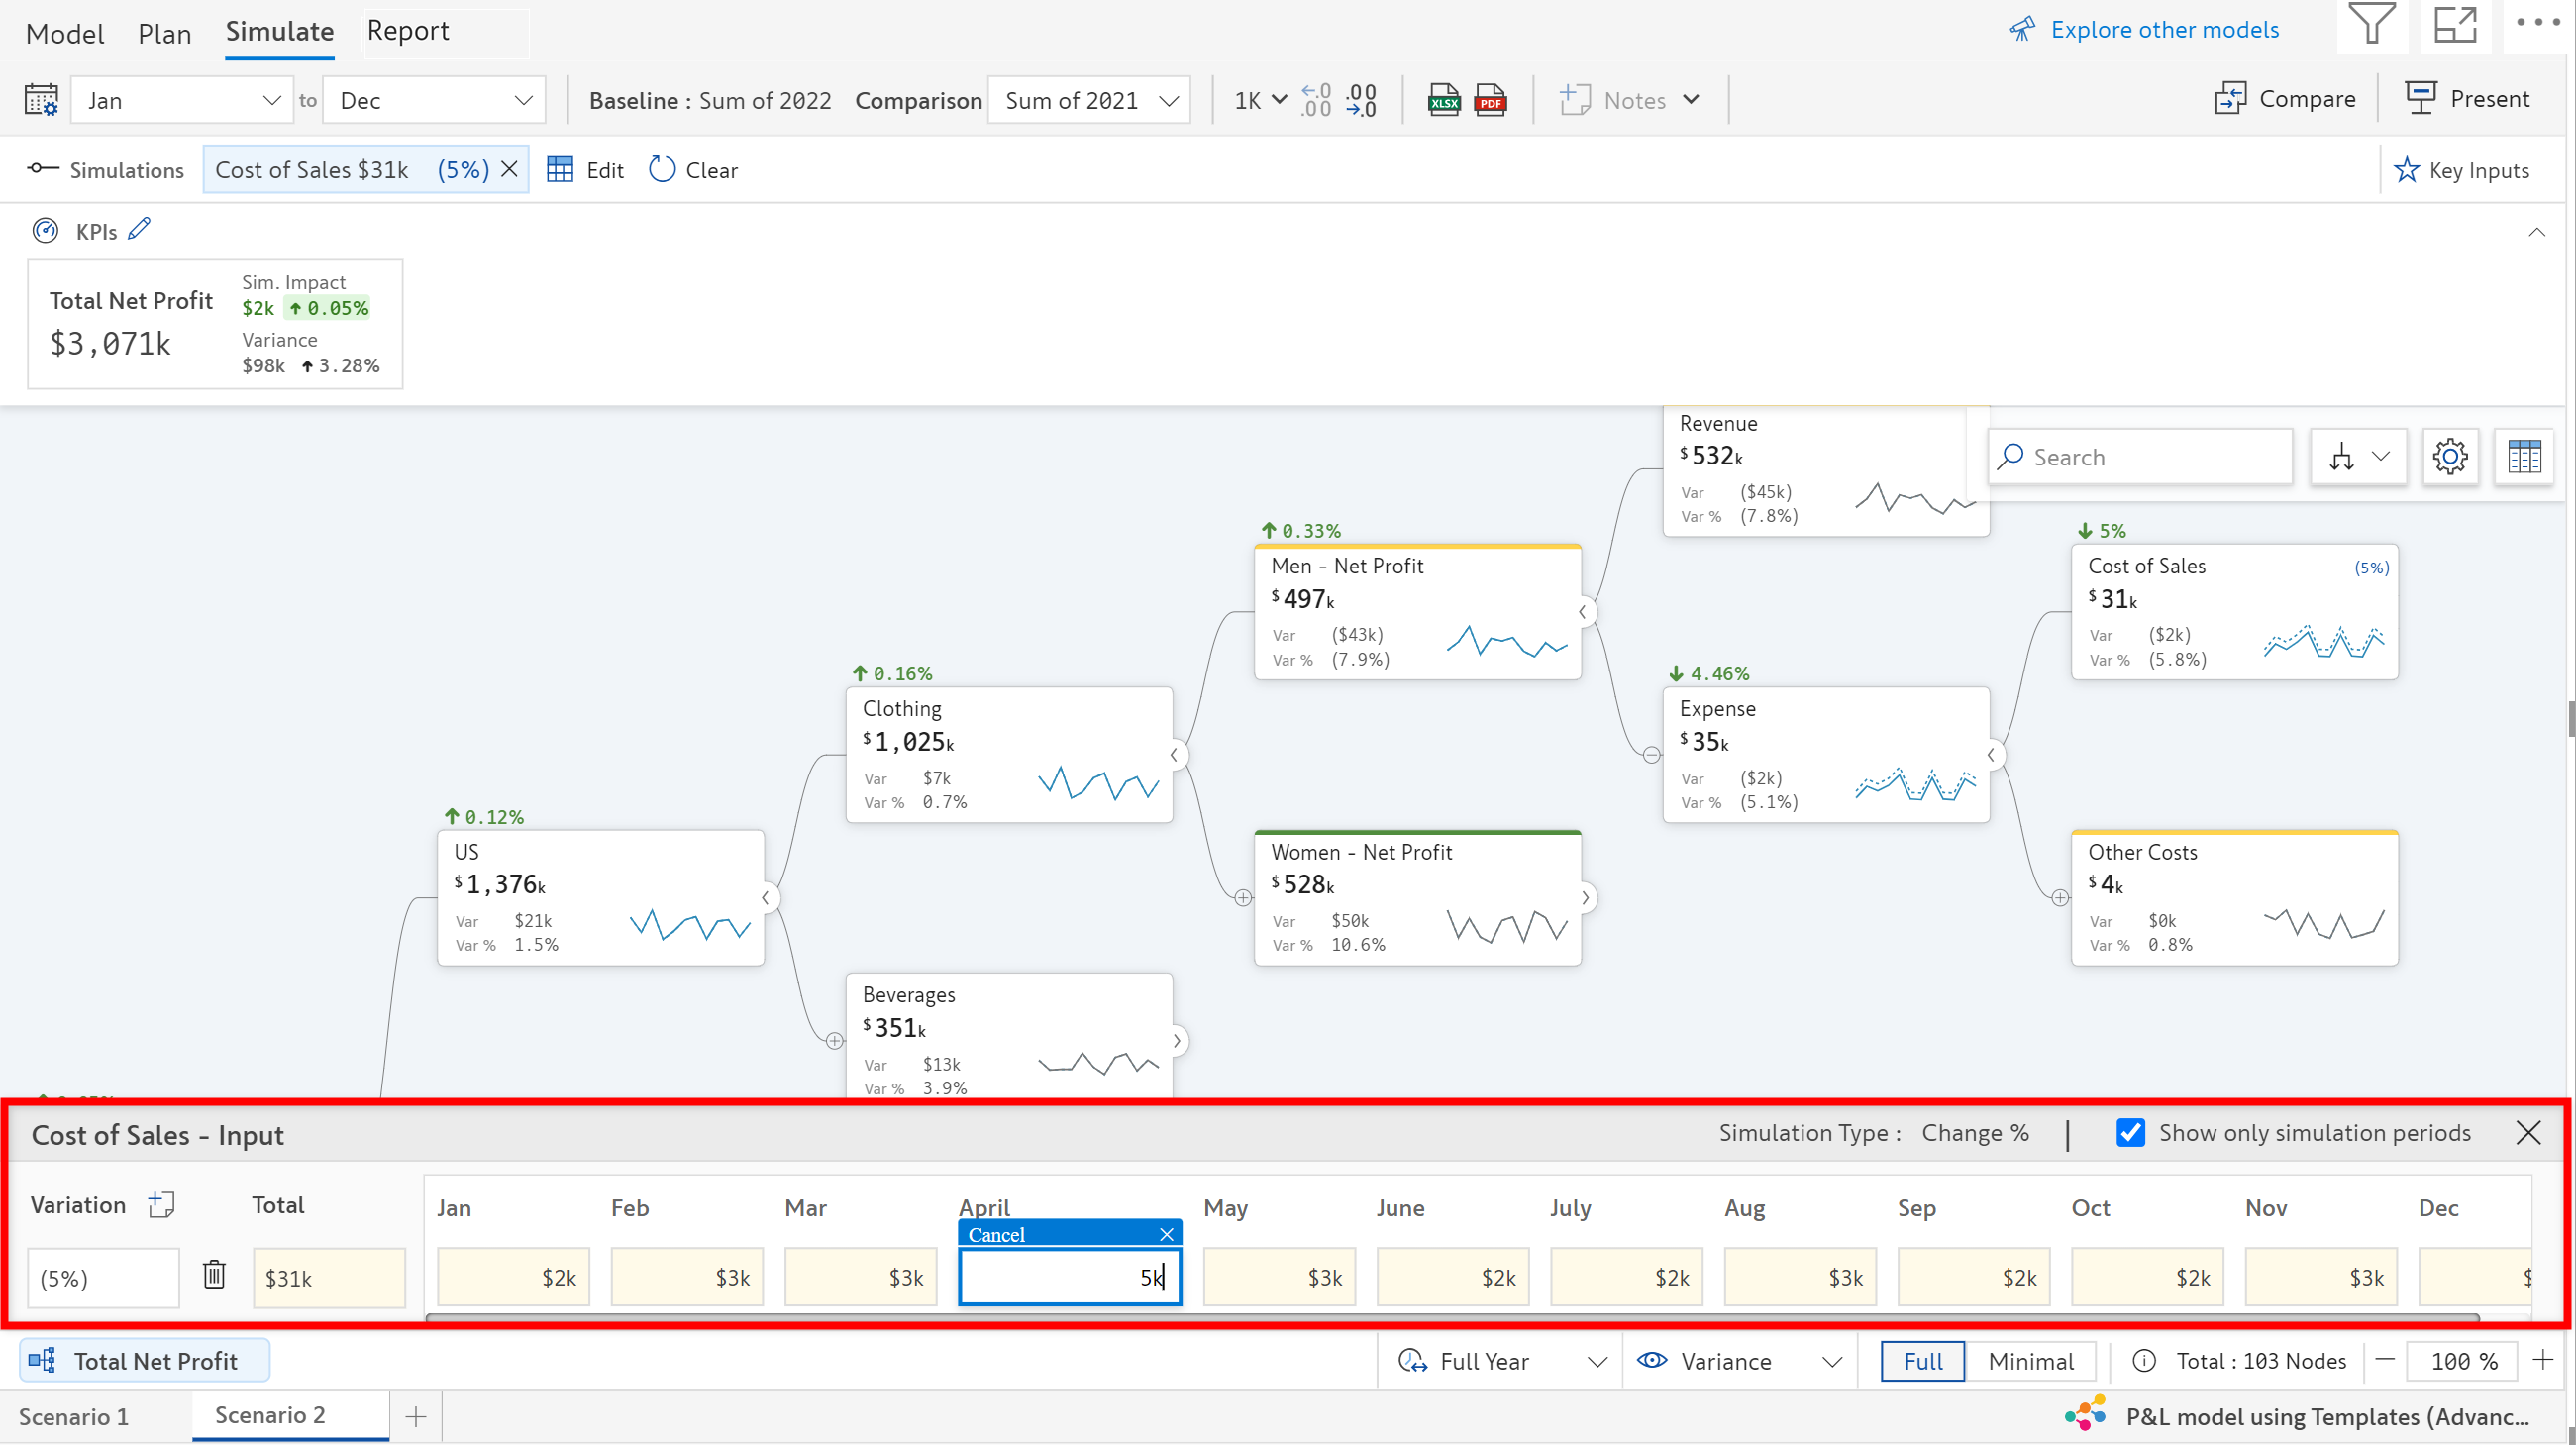Switch to the Report tab
2576x1445 pixels.
(x=408, y=31)
